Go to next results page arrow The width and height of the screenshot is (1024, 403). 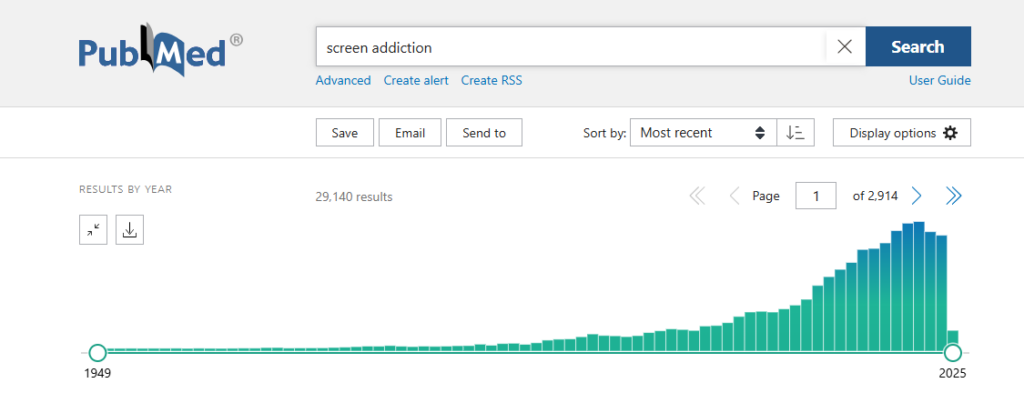[x=917, y=196]
